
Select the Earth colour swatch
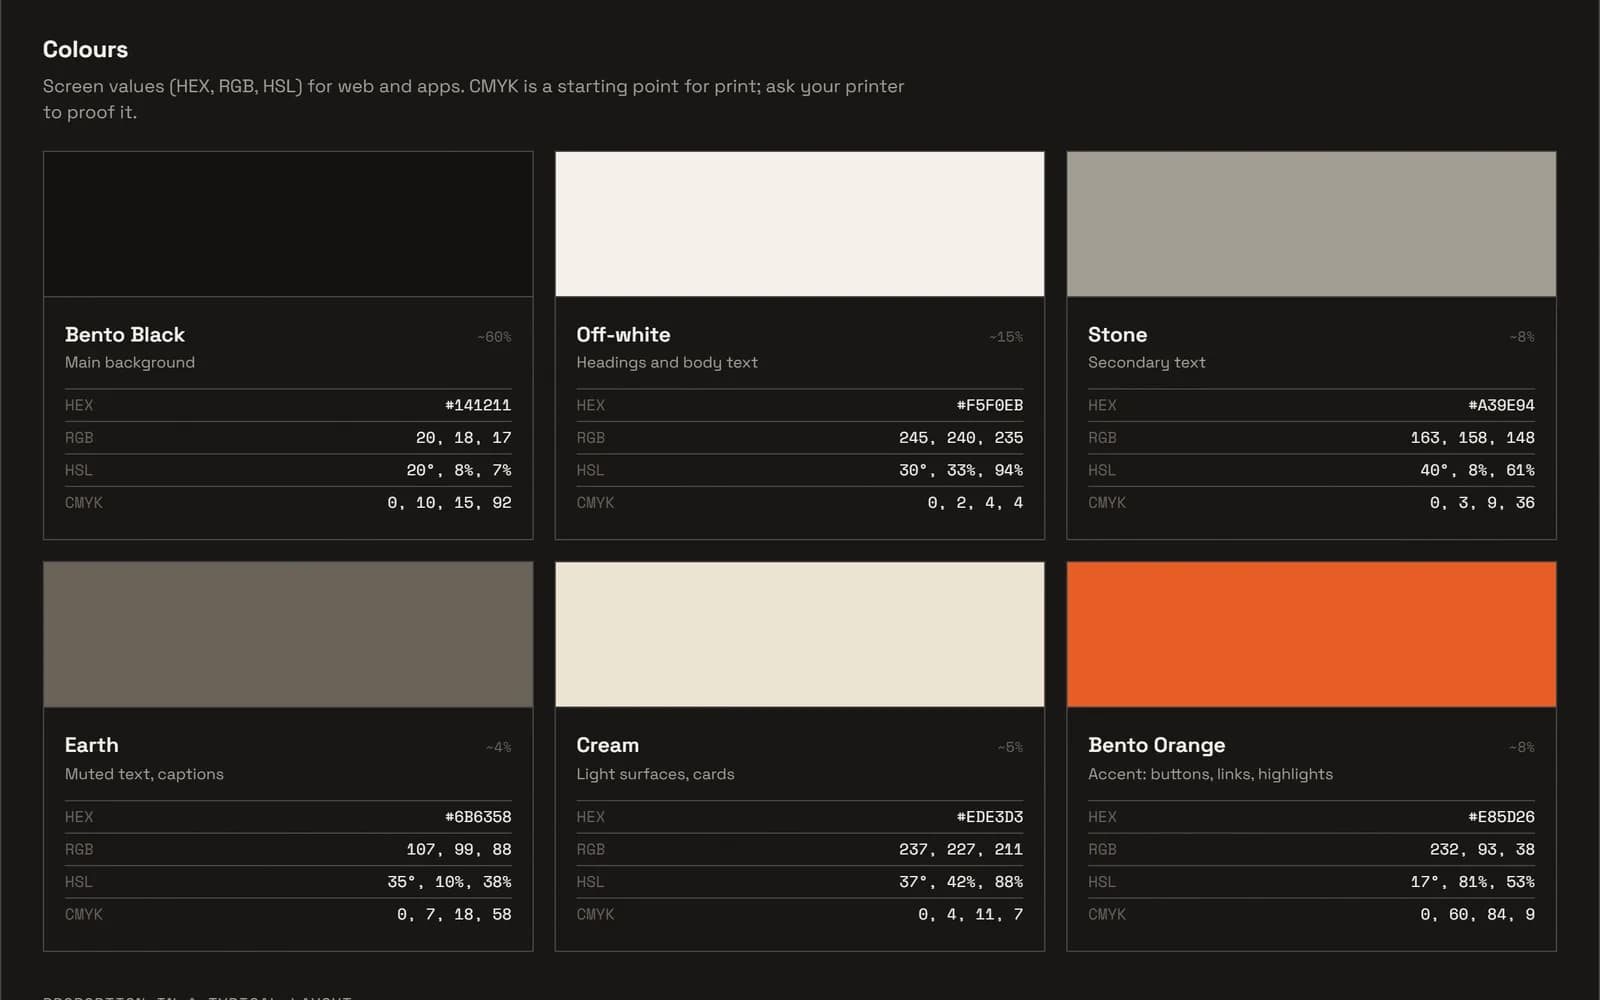[288, 634]
